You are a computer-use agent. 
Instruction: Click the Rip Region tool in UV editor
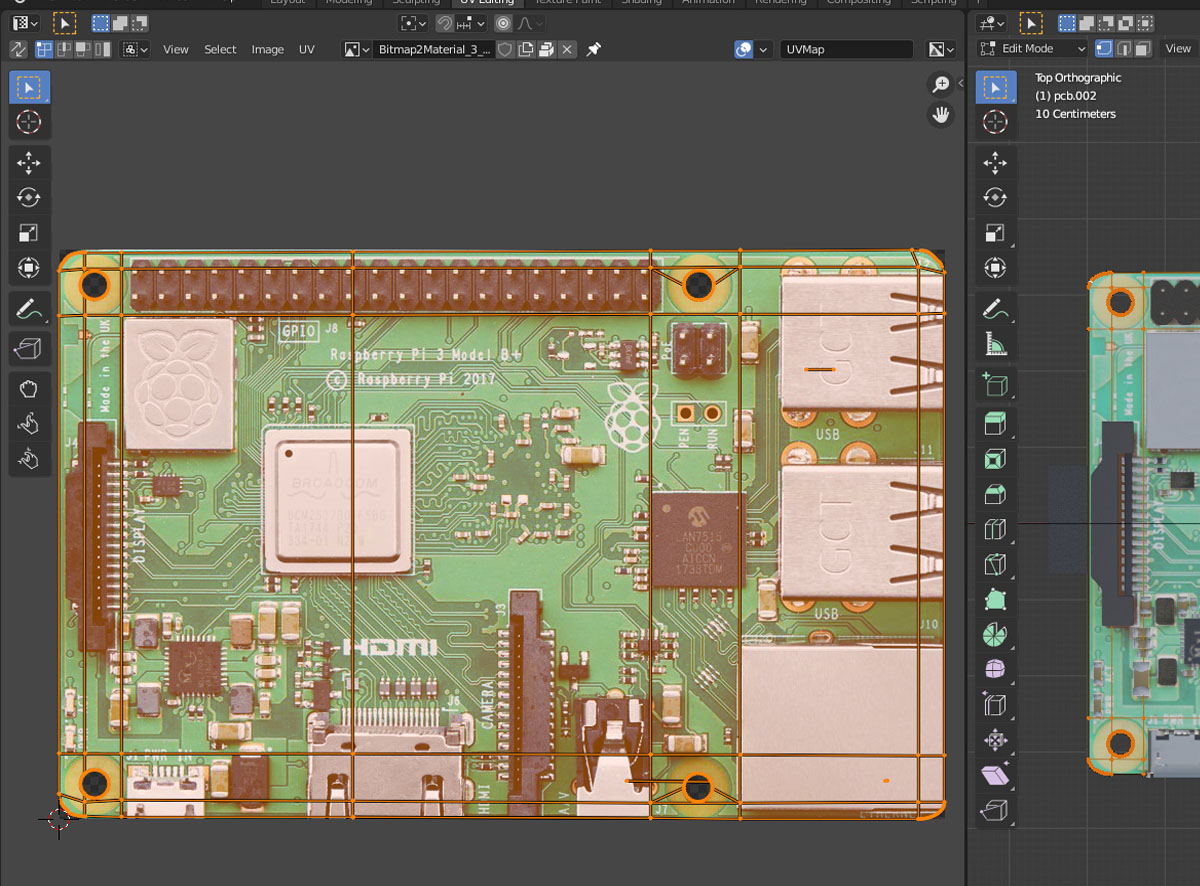(x=29, y=347)
